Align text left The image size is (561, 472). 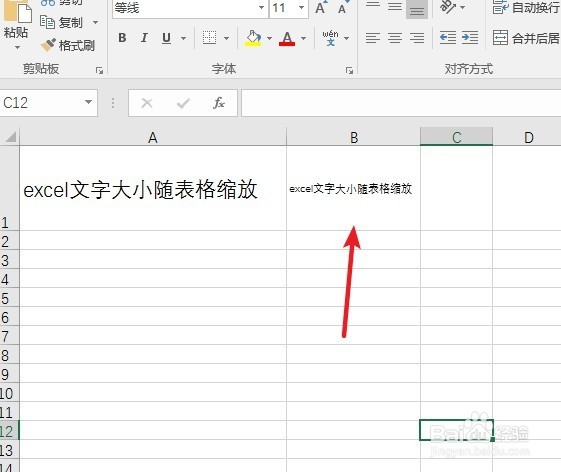click(372, 38)
